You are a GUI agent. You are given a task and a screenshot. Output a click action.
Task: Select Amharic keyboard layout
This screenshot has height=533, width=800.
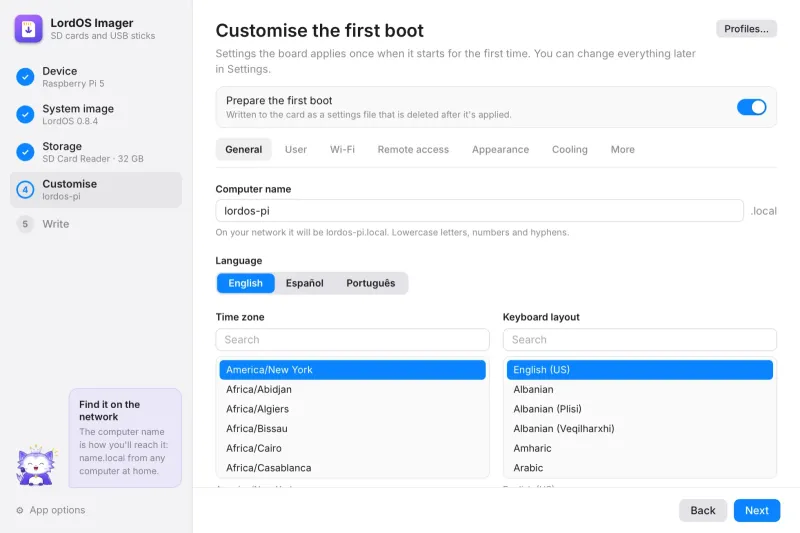(x=640, y=448)
